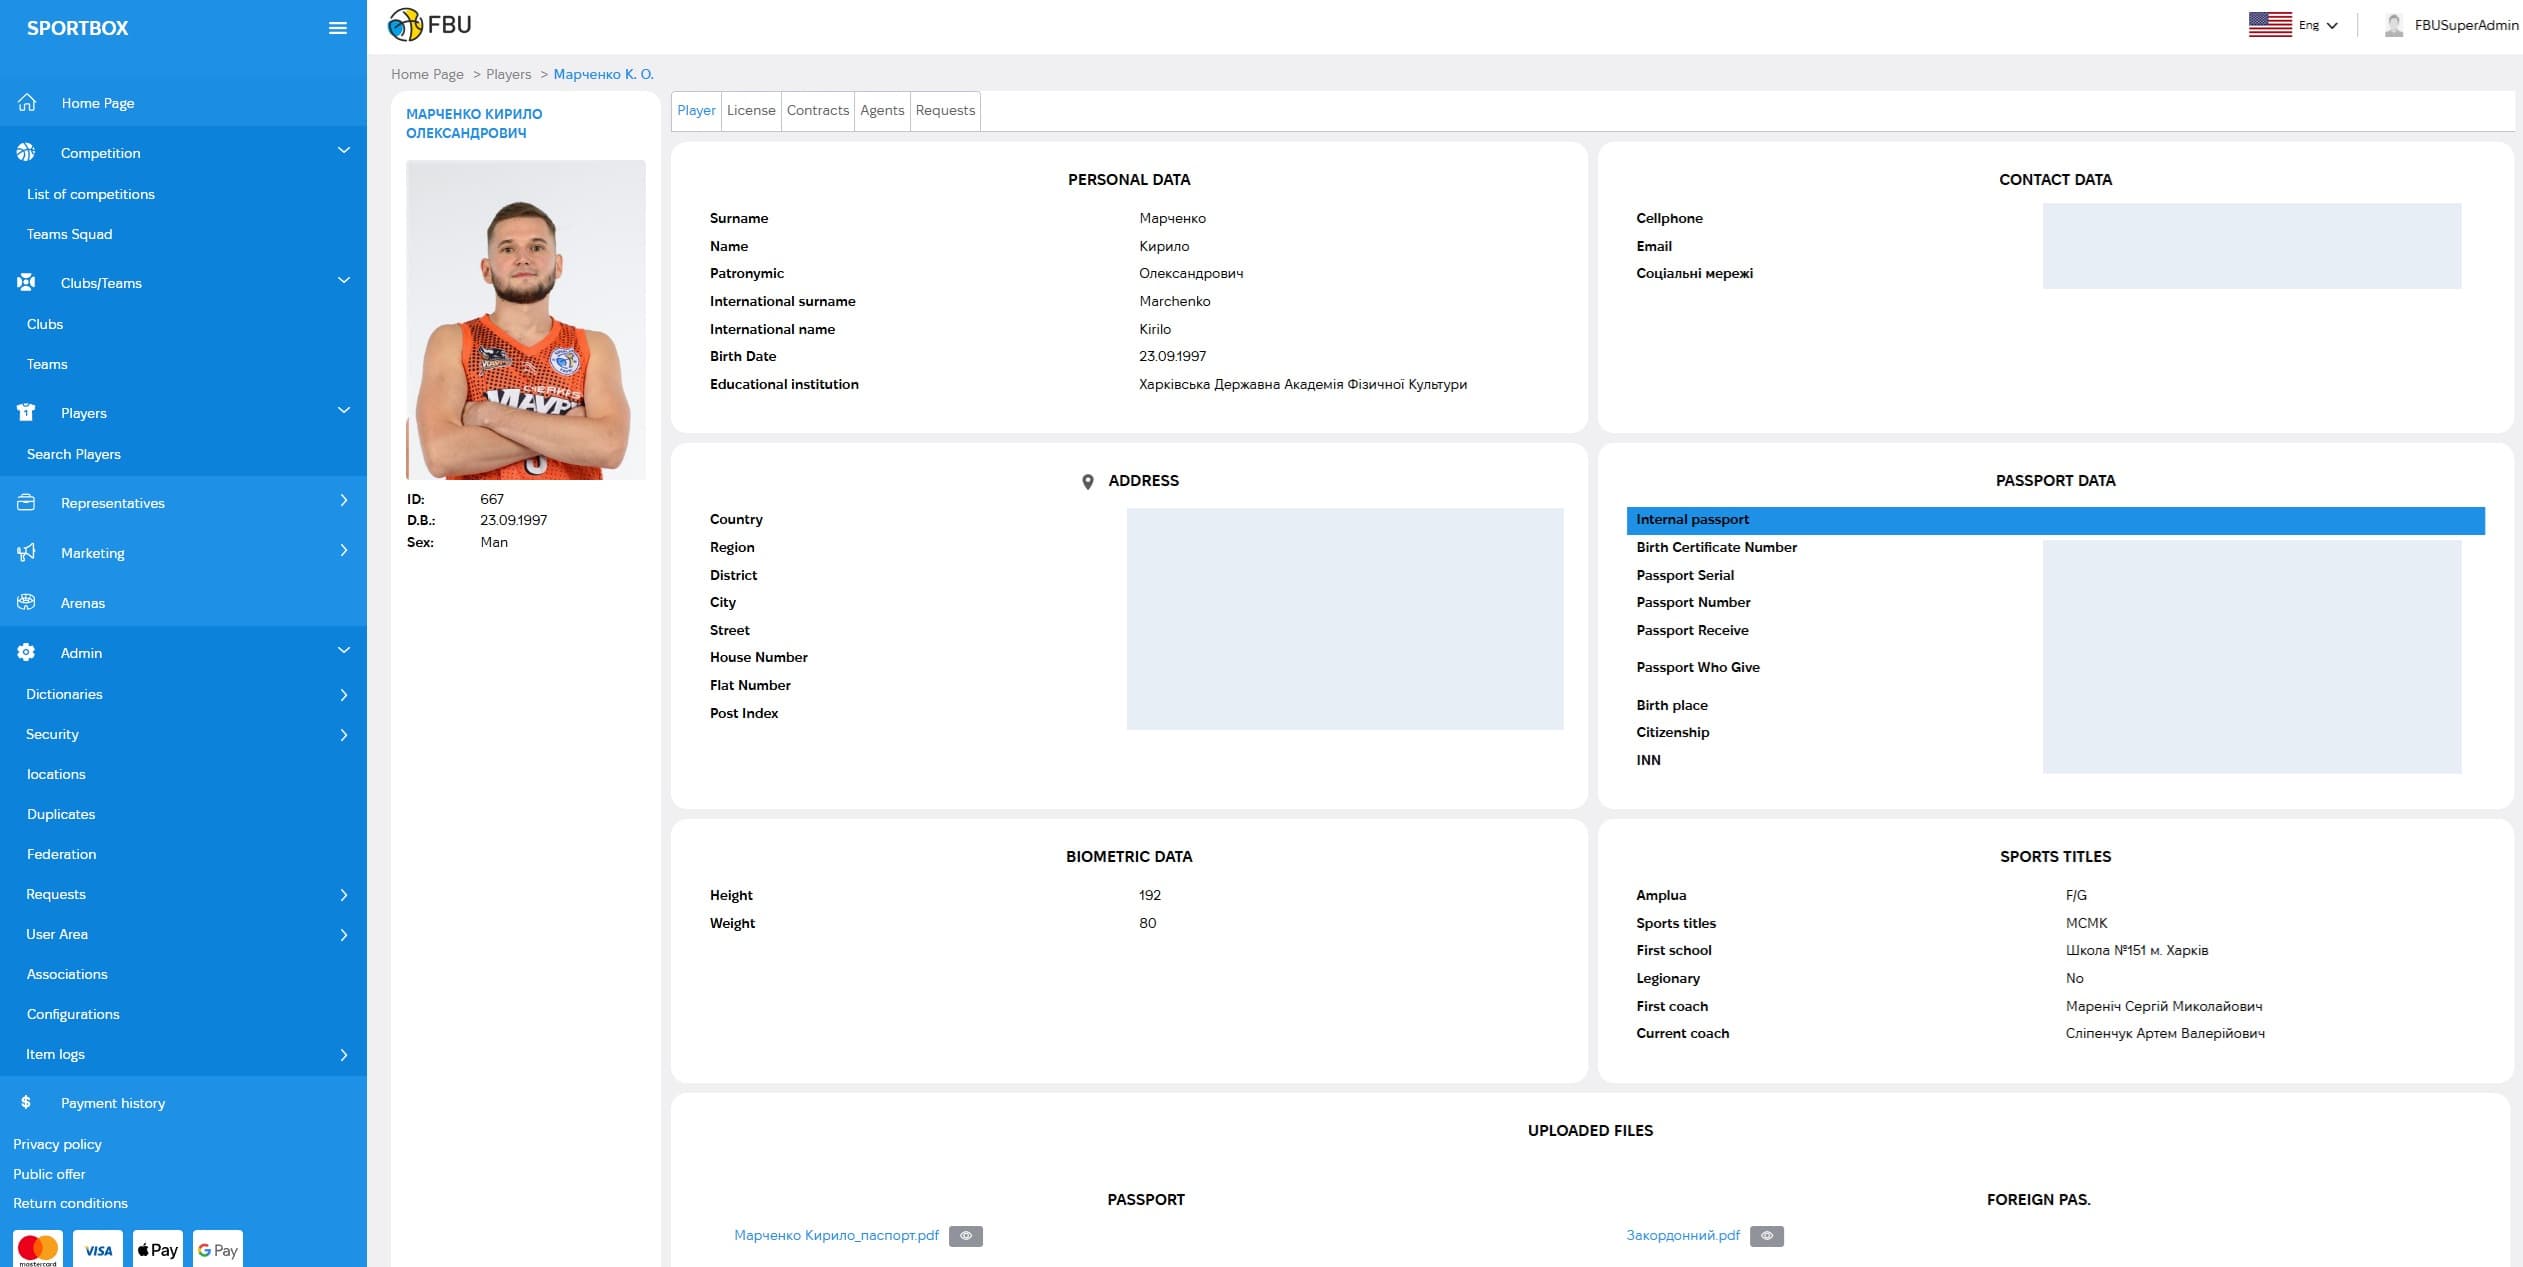This screenshot has width=2523, height=1267.
Task: Expand the Item logs submenu arrow
Action: coord(344,1055)
